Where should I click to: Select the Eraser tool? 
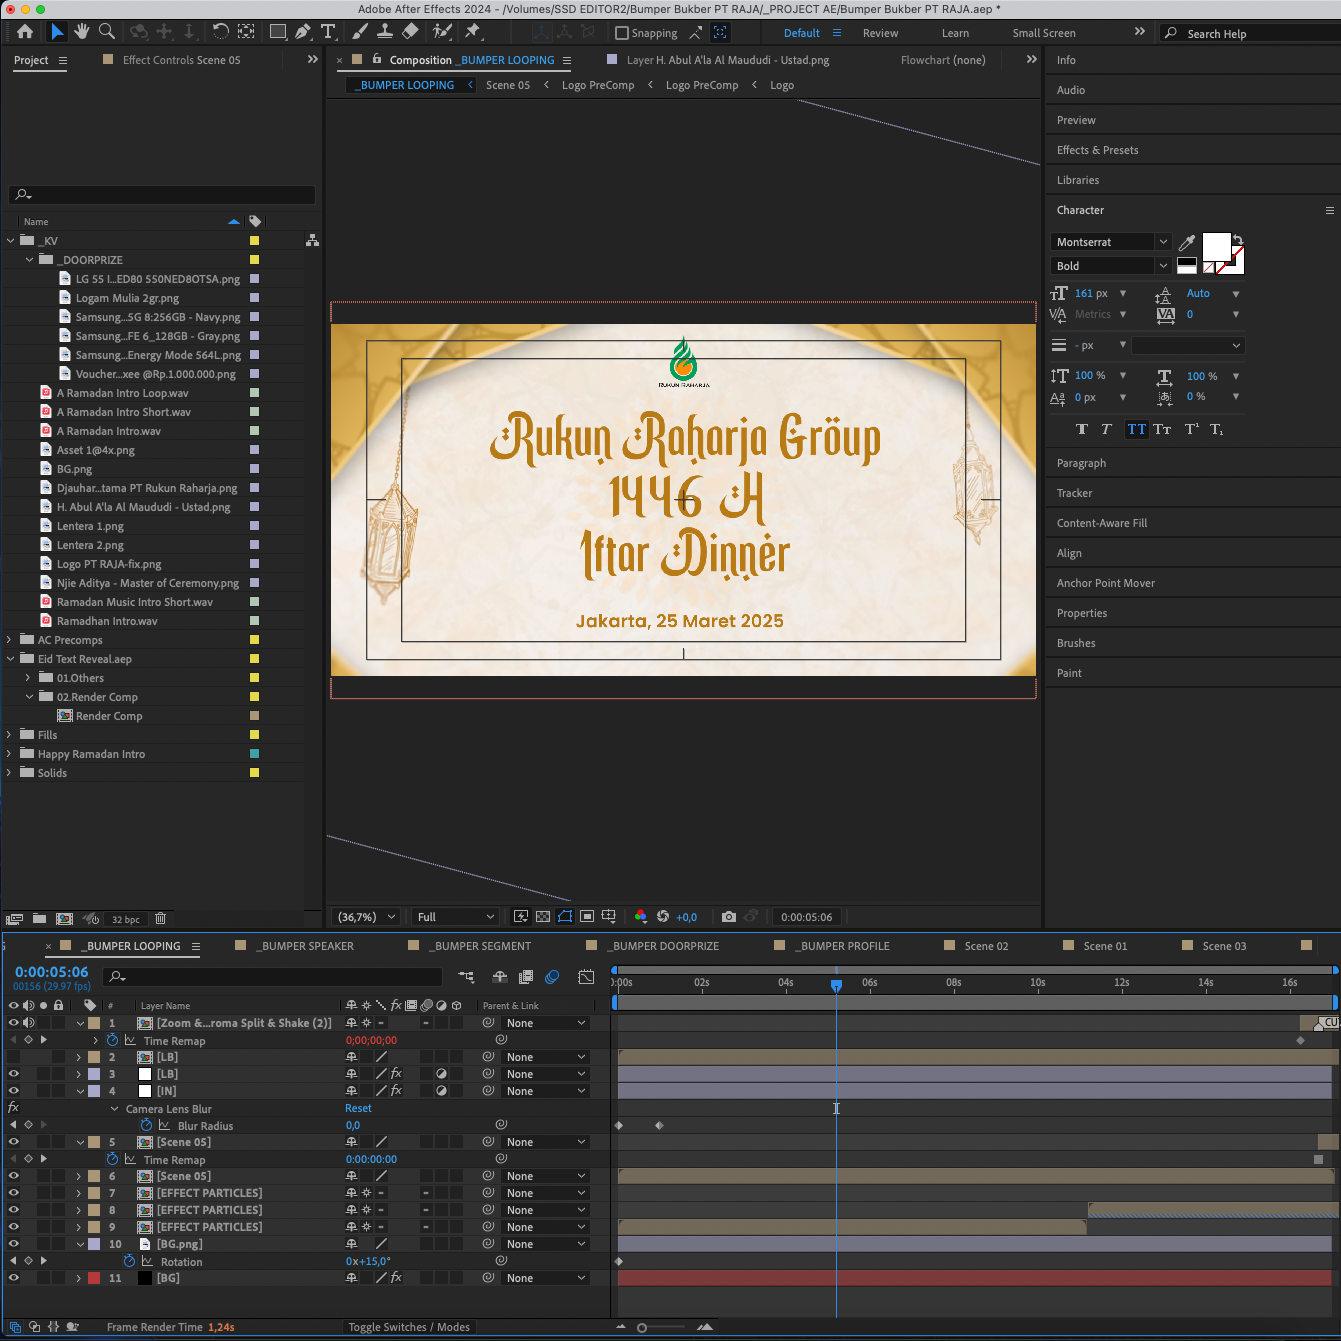410,32
